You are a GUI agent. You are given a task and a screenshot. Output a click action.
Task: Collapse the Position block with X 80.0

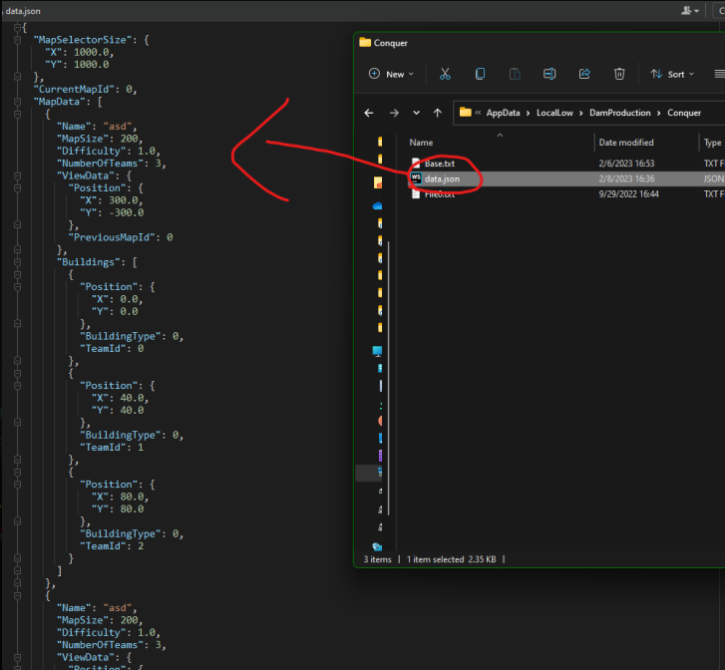point(18,485)
